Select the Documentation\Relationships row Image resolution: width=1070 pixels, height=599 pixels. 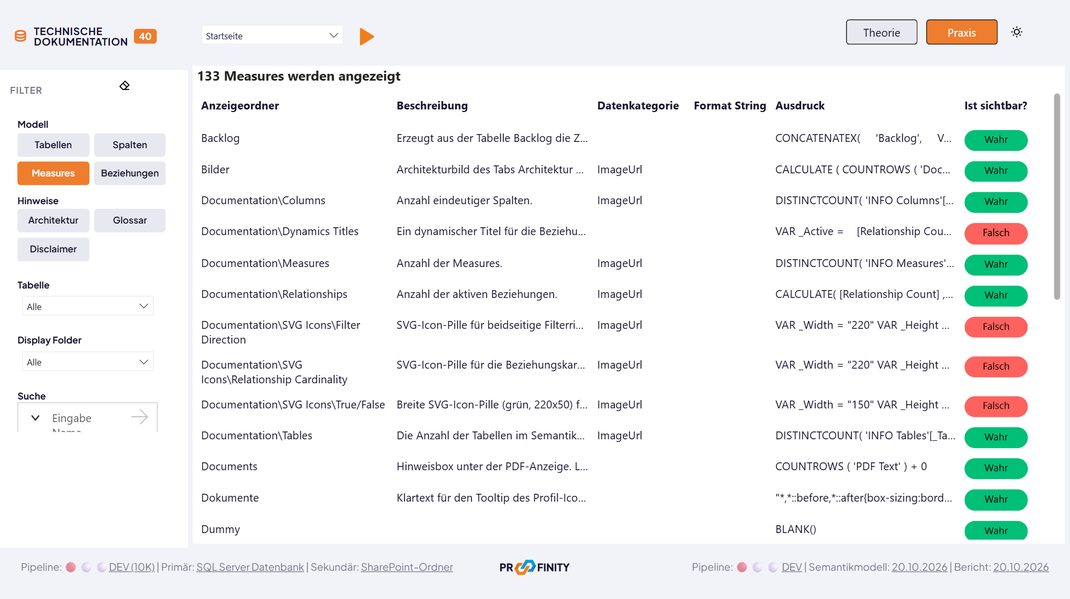click(x=274, y=294)
